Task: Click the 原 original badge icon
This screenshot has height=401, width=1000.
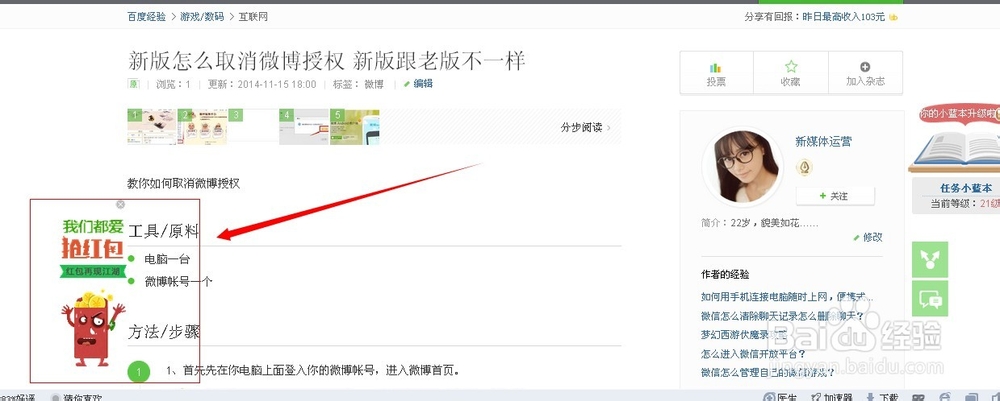Action: click(x=134, y=84)
